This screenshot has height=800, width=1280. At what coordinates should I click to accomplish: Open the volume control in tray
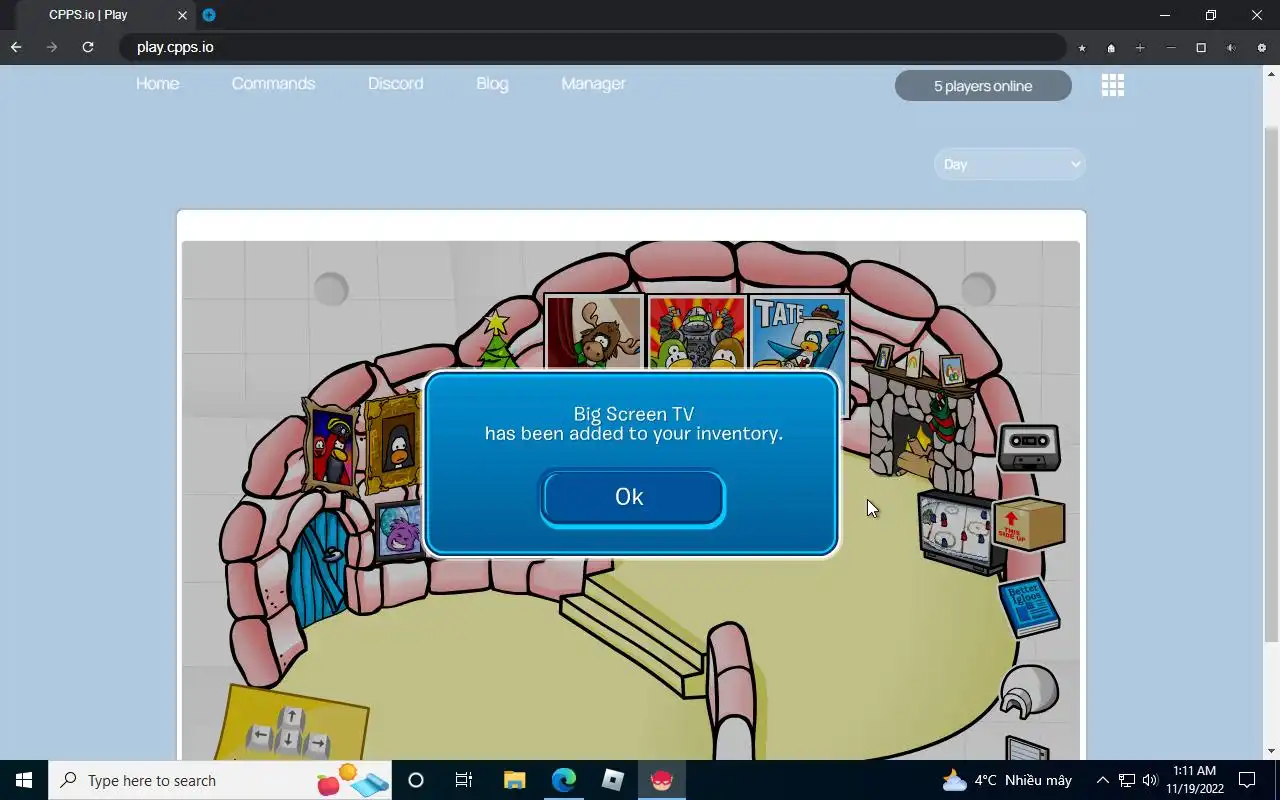(x=1150, y=780)
